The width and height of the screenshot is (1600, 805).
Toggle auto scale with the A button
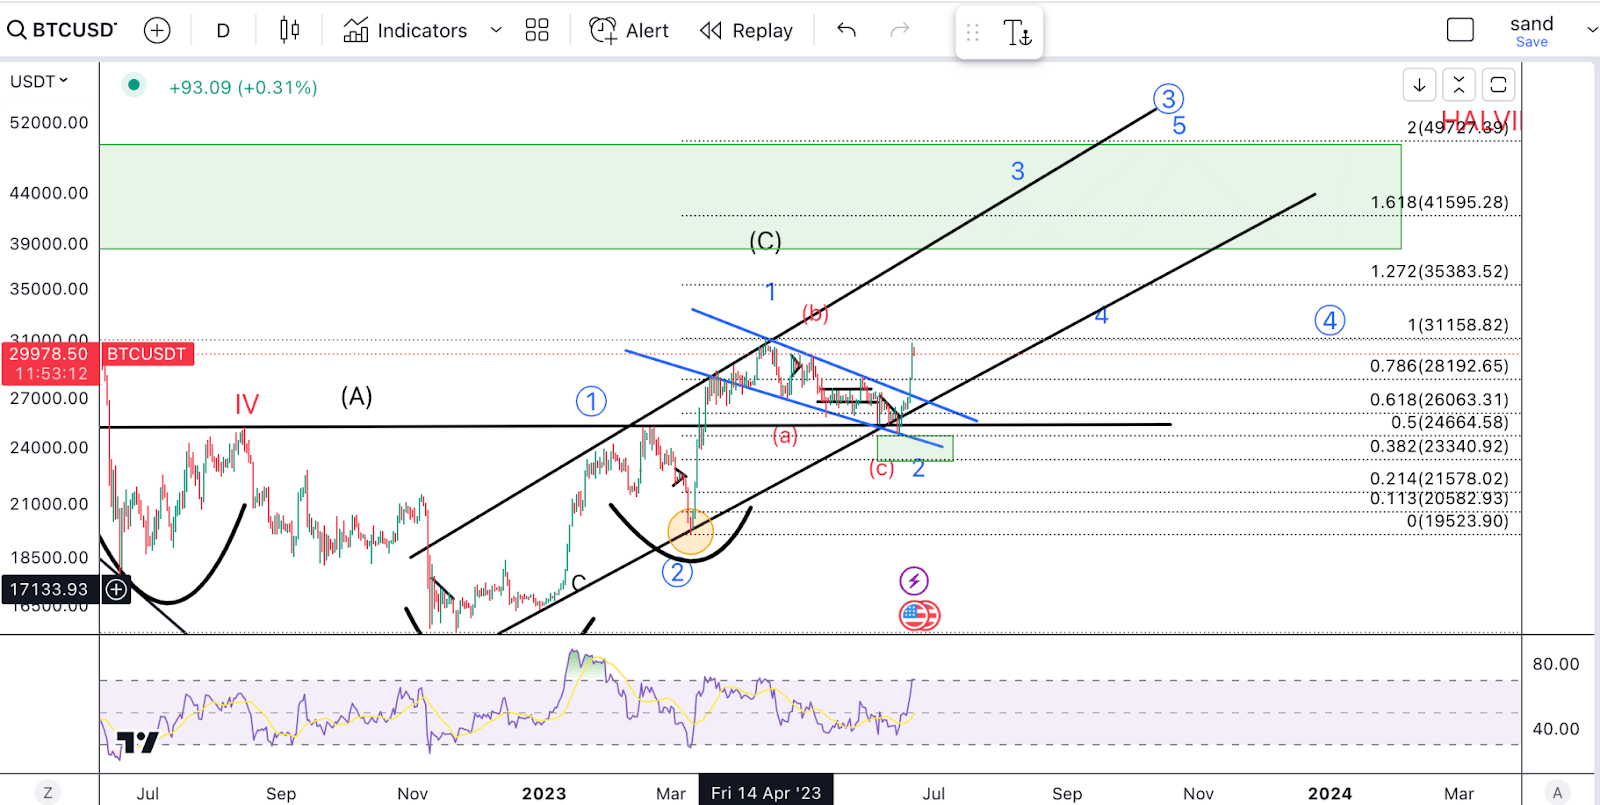point(1557,792)
